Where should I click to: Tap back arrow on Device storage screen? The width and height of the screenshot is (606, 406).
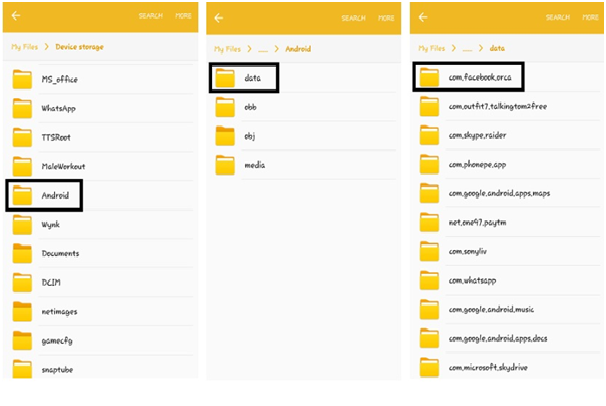(17, 17)
